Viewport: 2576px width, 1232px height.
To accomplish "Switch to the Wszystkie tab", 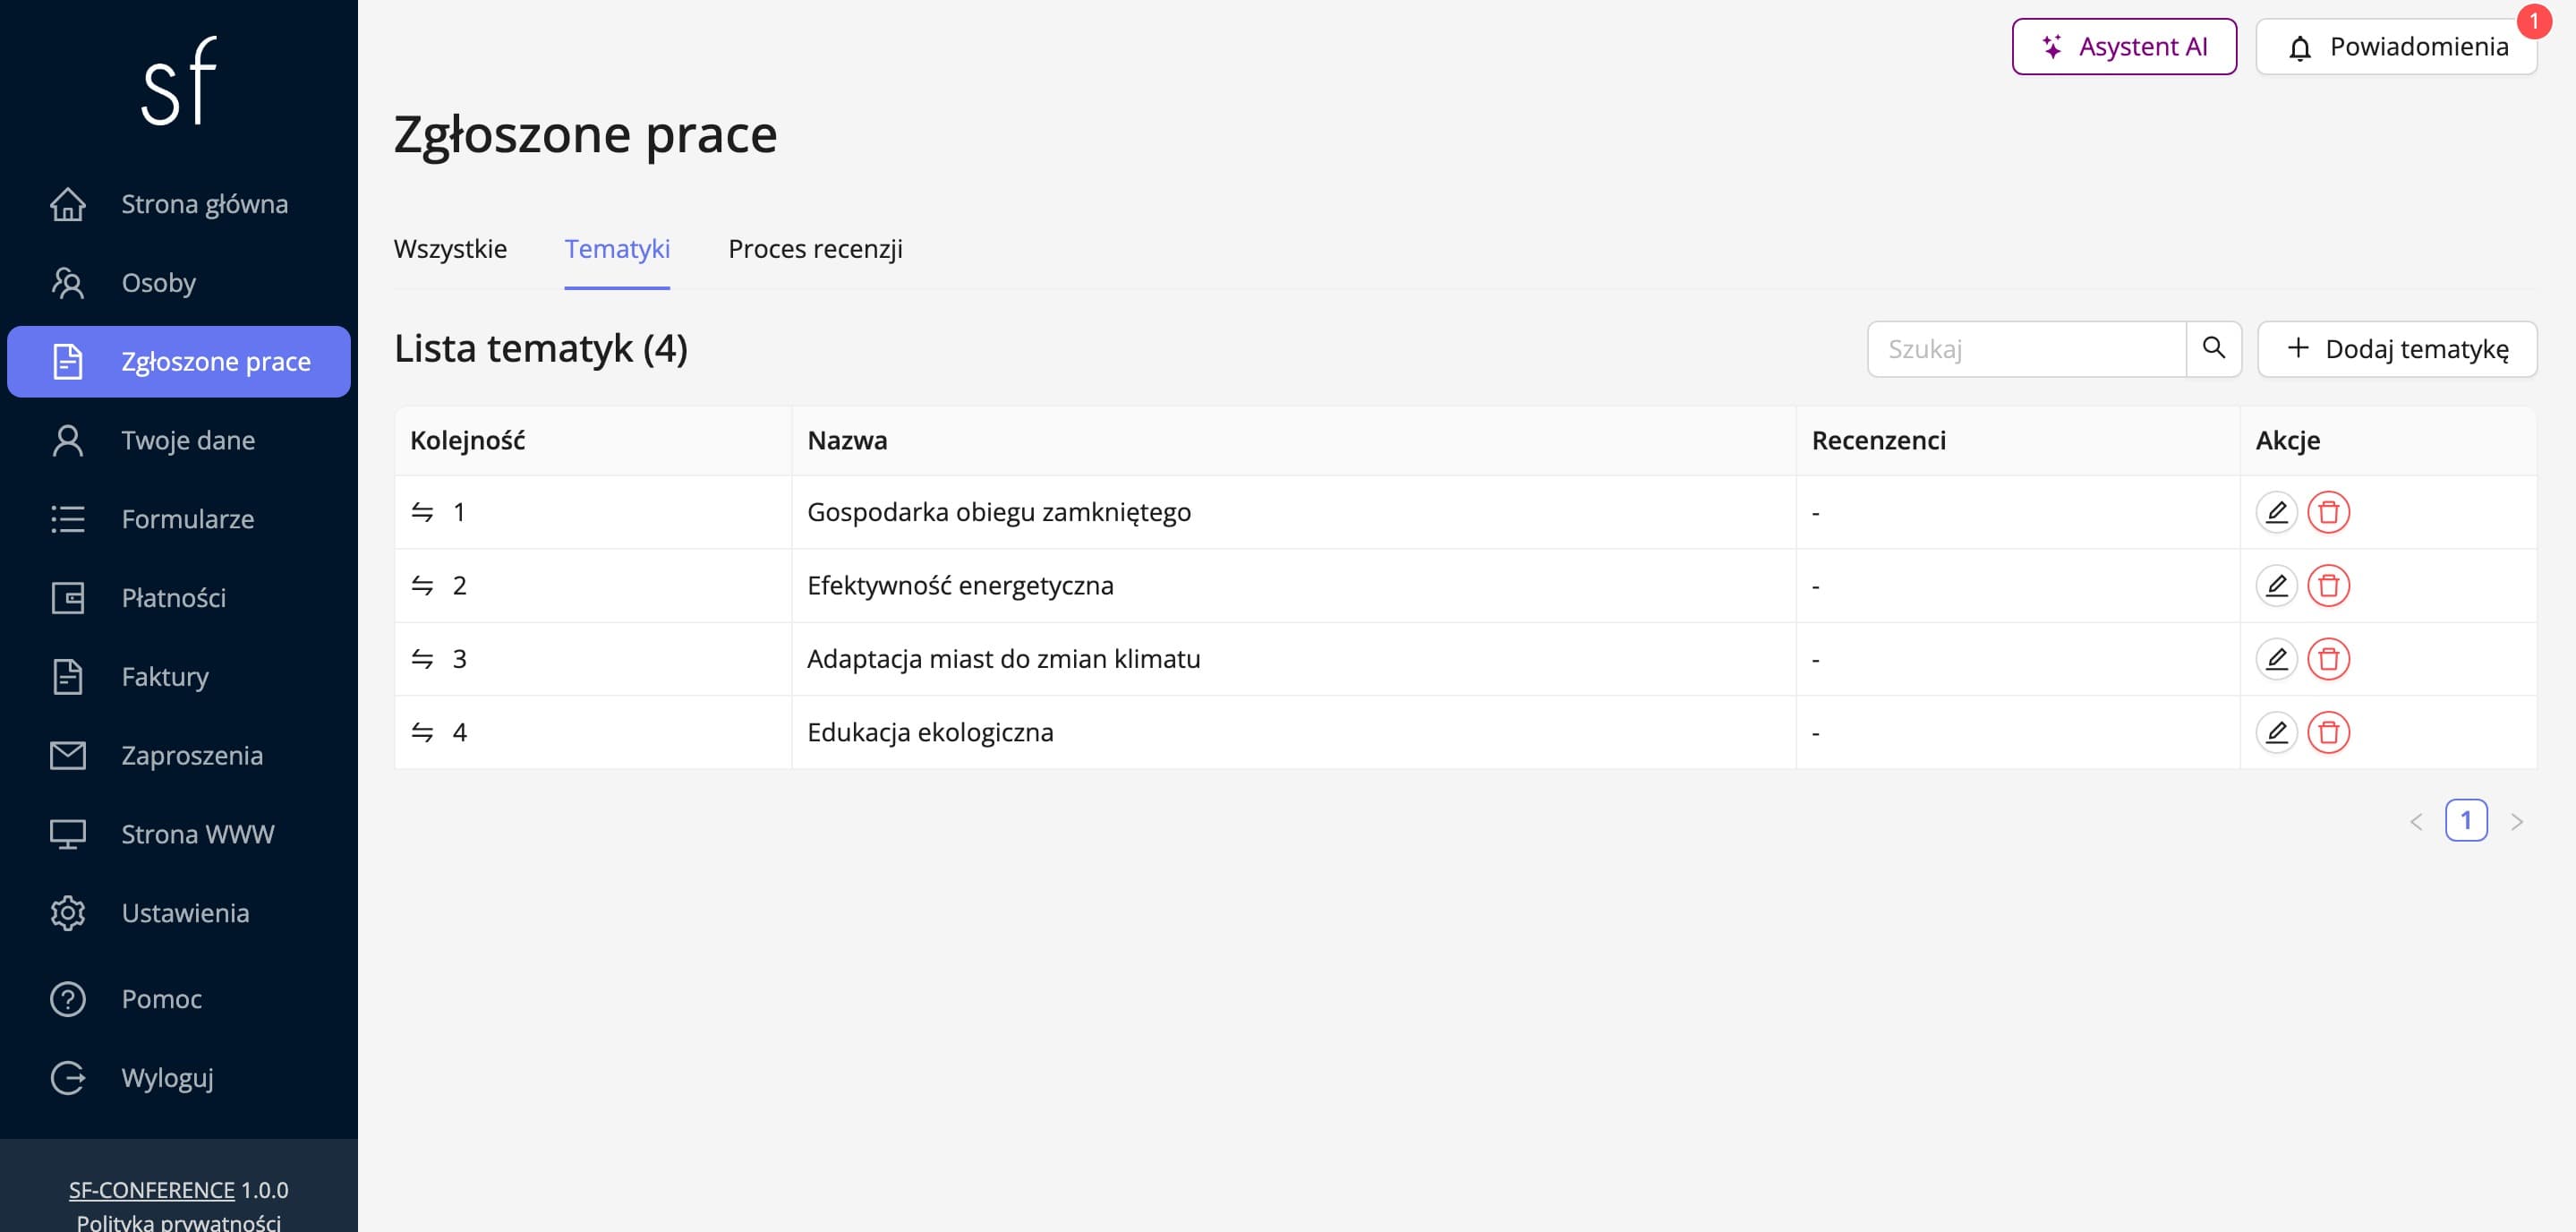I will (450, 248).
